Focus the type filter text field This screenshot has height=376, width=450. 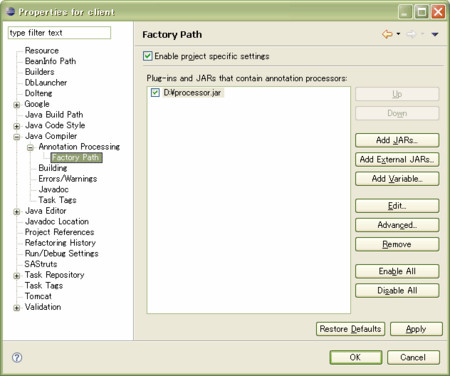(59, 33)
